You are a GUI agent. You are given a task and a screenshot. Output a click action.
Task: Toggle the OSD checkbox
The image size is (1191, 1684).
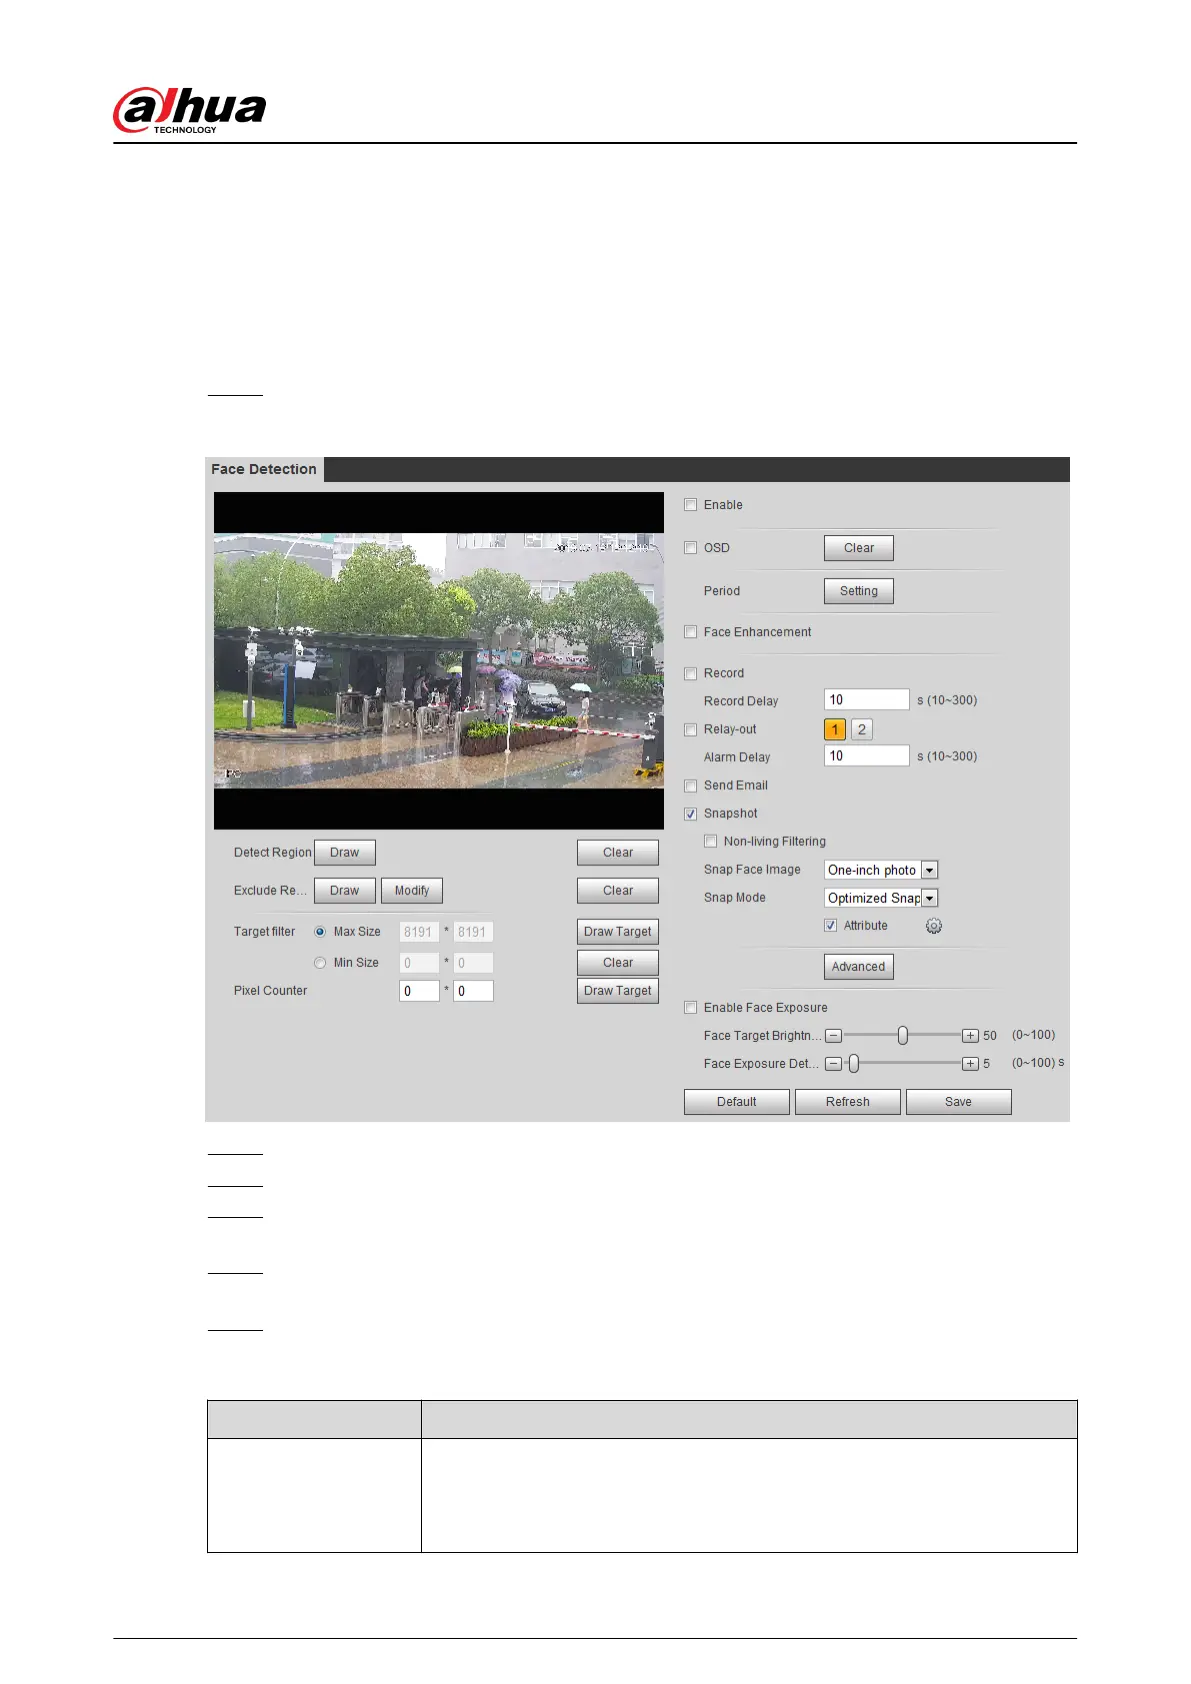coord(690,548)
